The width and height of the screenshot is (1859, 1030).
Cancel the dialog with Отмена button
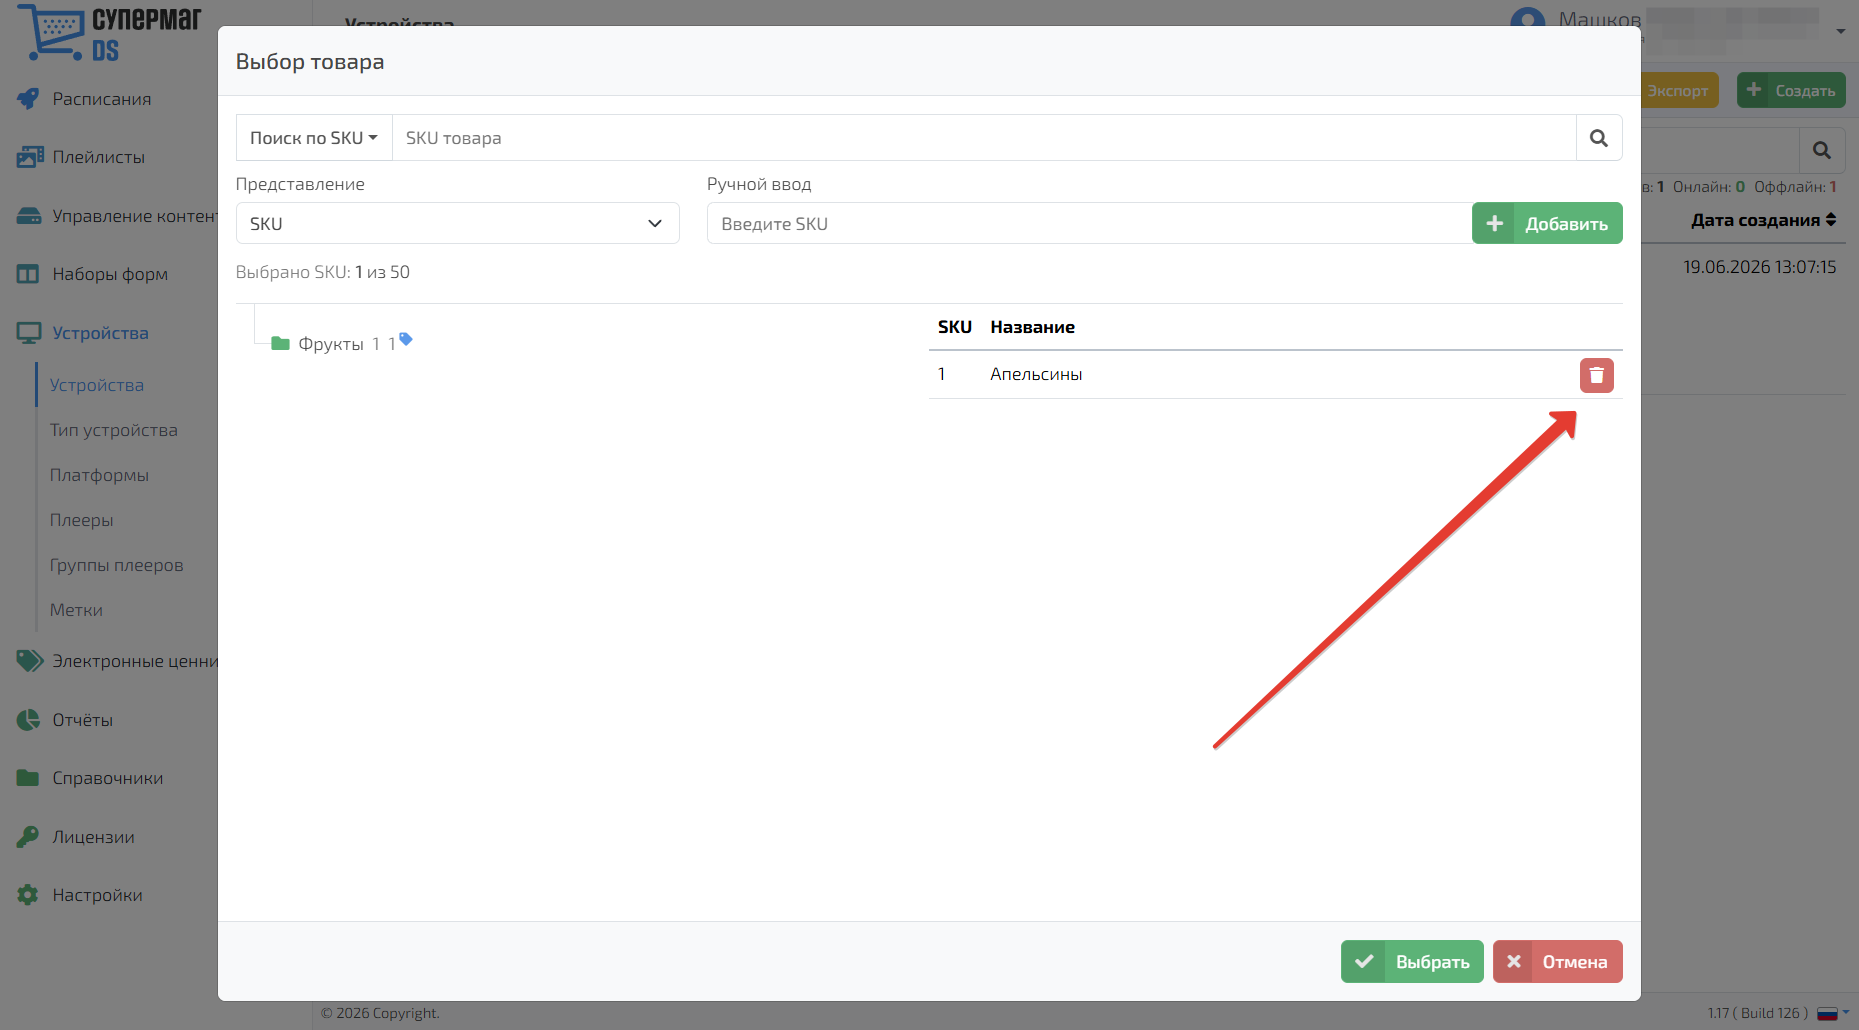coord(1558,961)
